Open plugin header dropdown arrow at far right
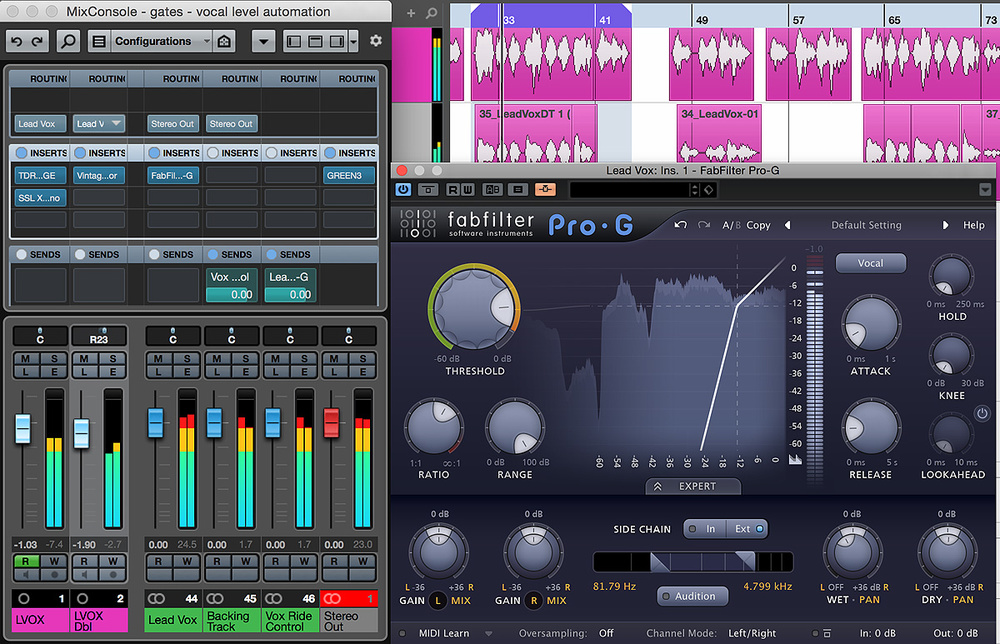The height and width of the screenshot is (644, 1000). click(x=985, y=189)
